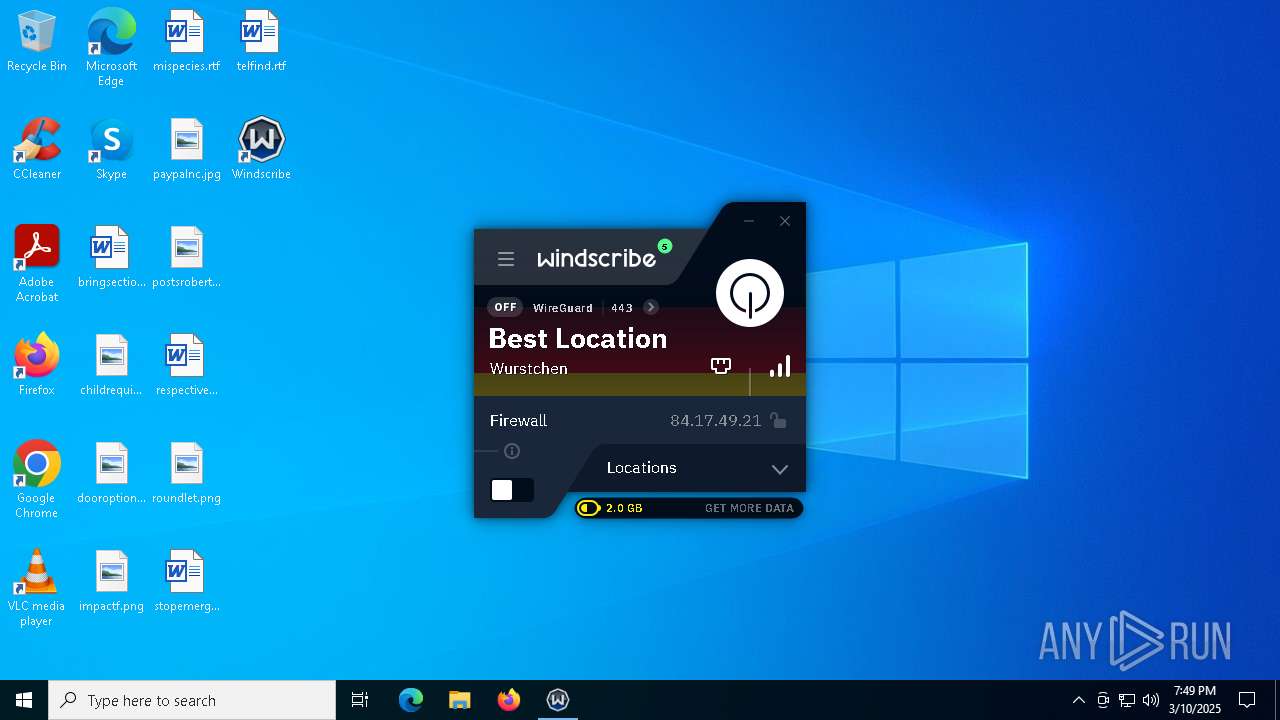
Task: Open the Windscribe hamburger menu
Action: point(506,259)
